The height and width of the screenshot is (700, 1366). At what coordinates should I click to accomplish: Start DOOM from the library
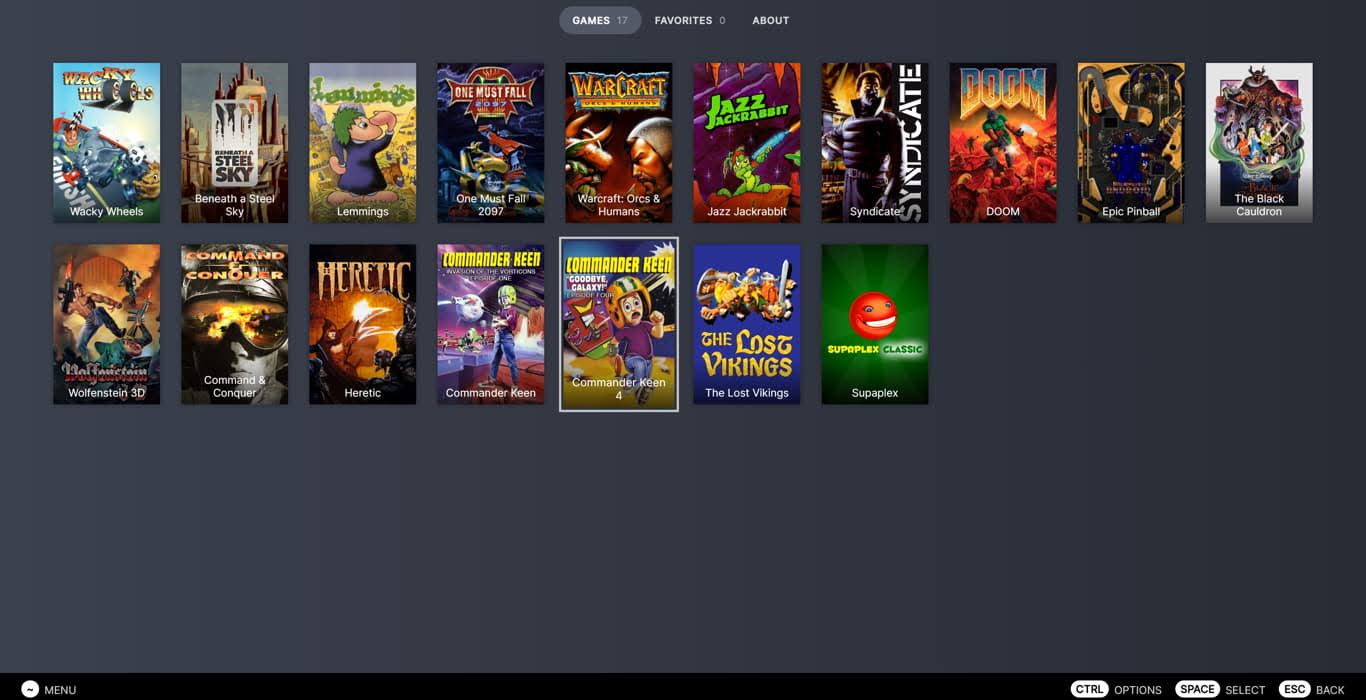[x=1002, y=142]
